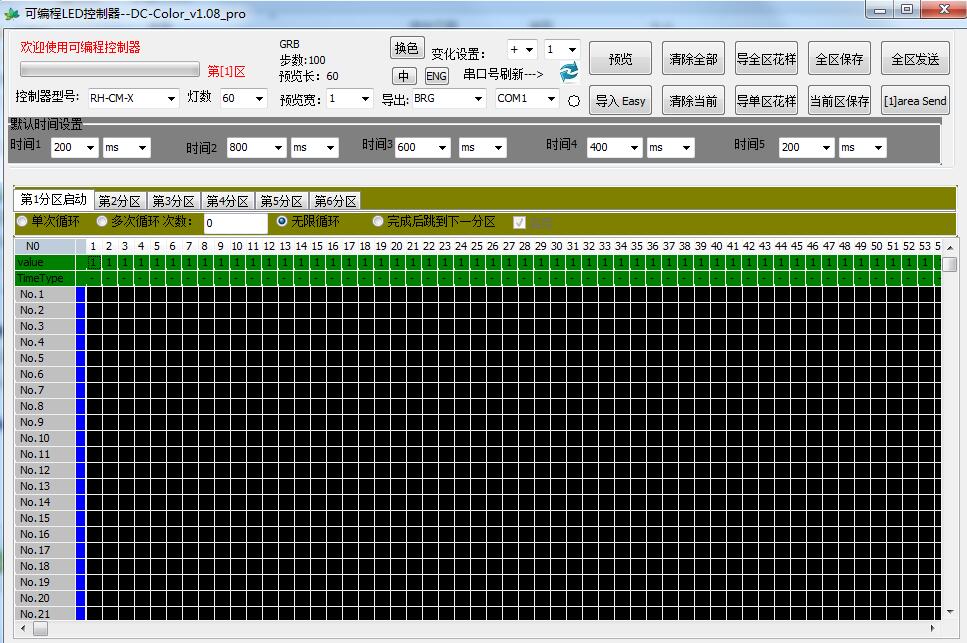
Task: Select 完成后跳到下一分区 option
Action: point(377,221)
